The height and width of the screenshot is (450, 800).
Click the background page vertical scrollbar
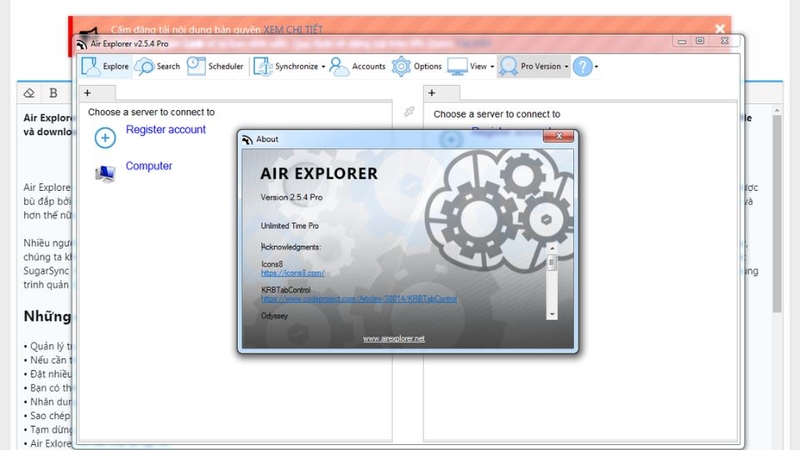coord(777,213)
